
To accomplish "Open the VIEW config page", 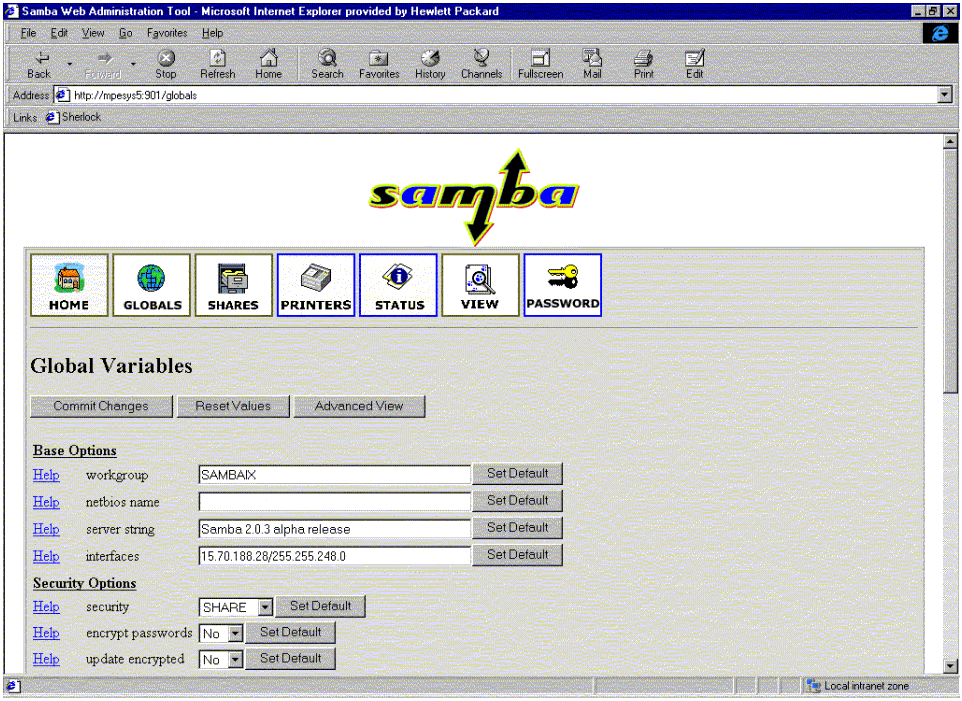I will (480, 285).
